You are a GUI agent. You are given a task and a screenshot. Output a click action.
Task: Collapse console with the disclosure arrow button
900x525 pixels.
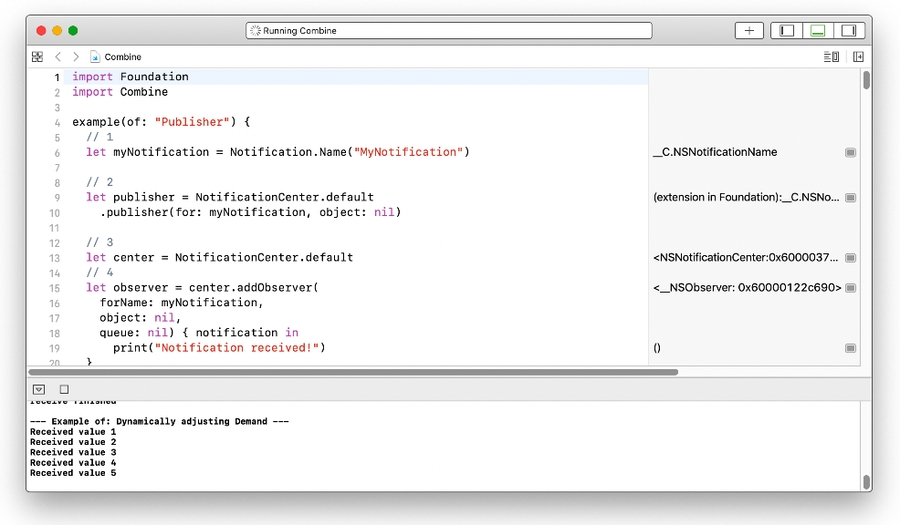(38, 389)
